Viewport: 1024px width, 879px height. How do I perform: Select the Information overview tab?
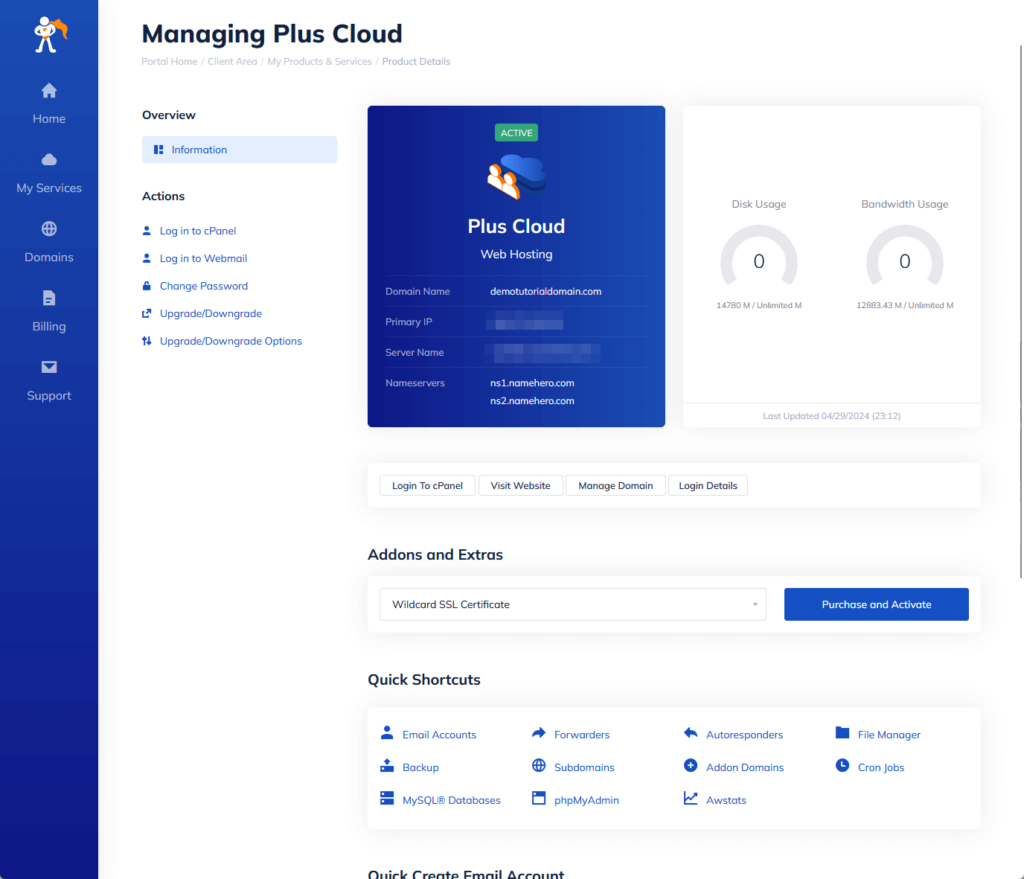coord(240,150)
